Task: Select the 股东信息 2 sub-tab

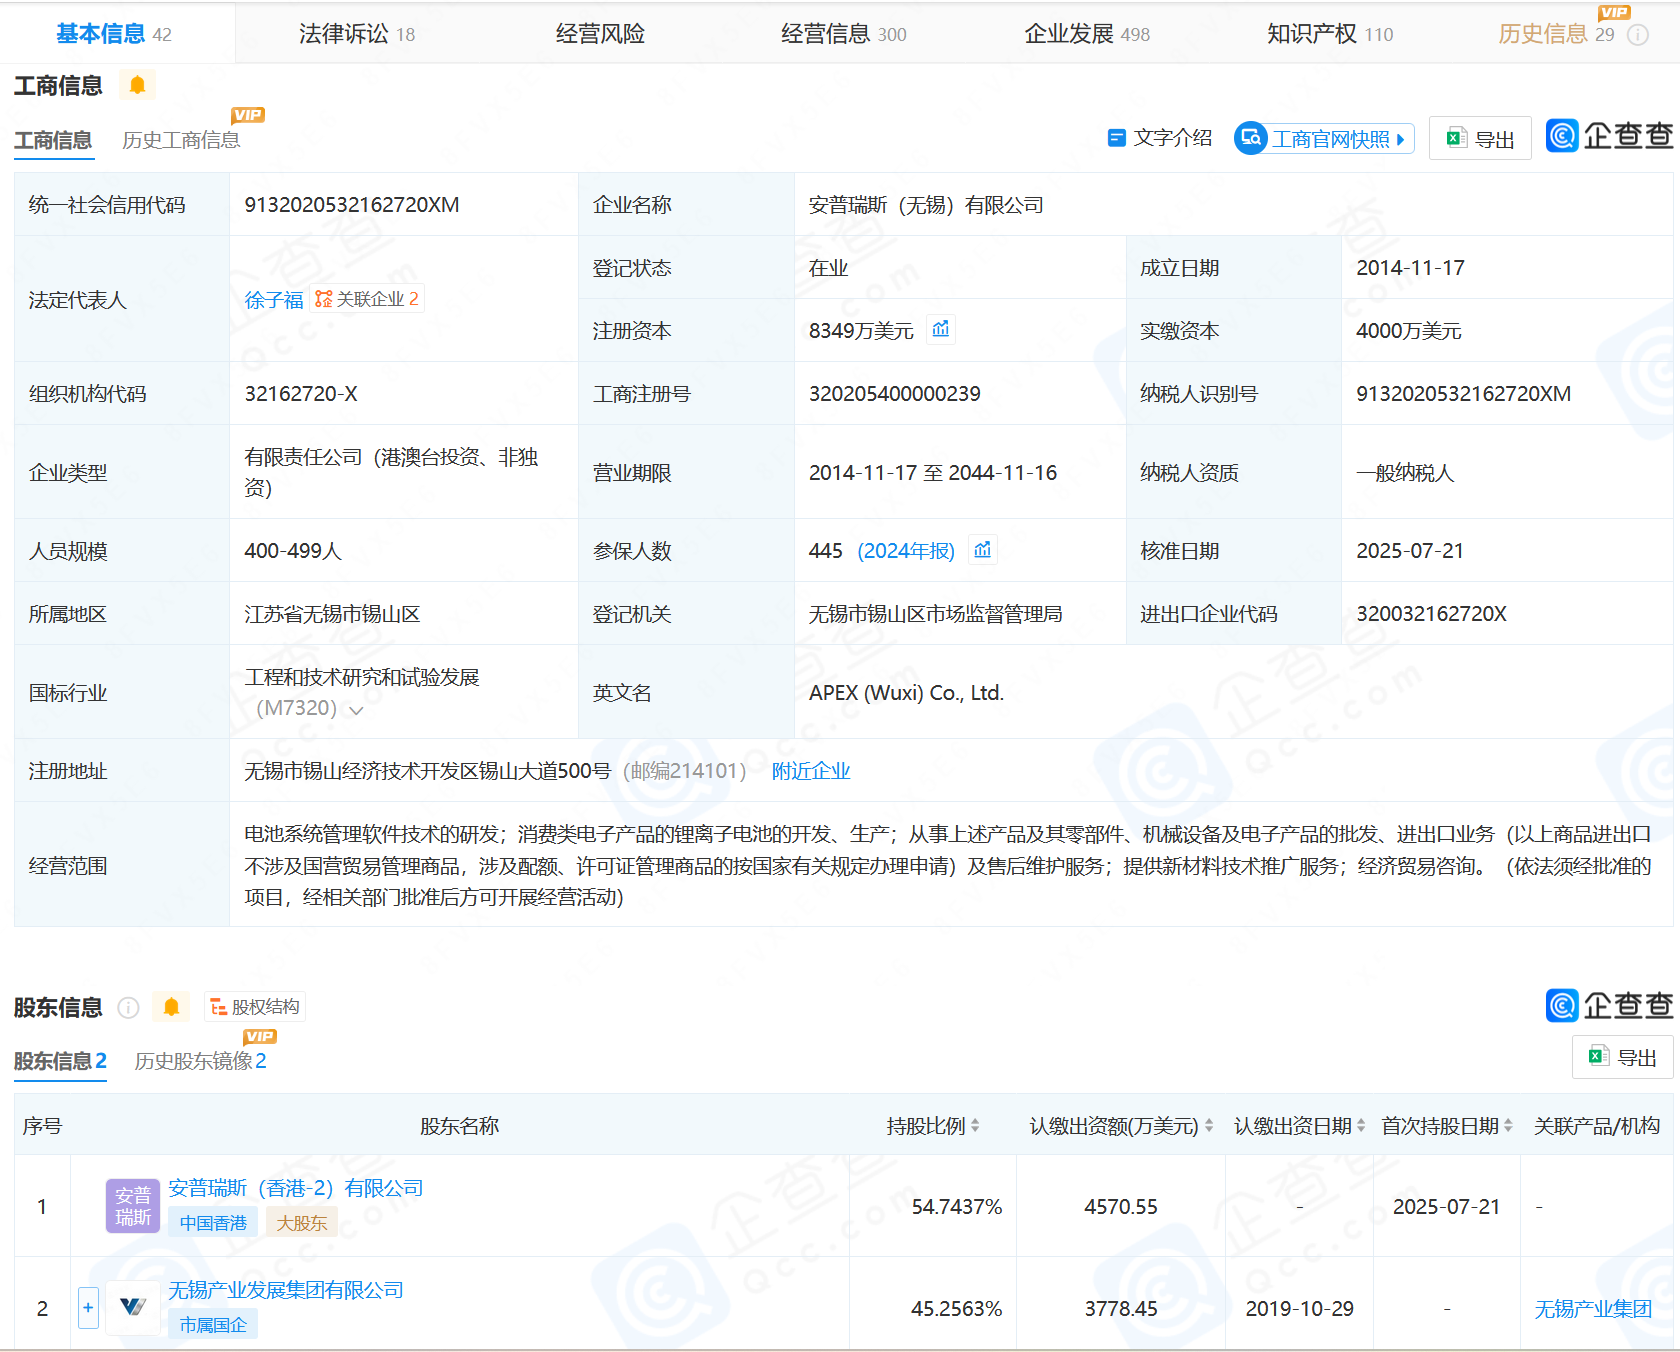Action: tap(60, 1061)
